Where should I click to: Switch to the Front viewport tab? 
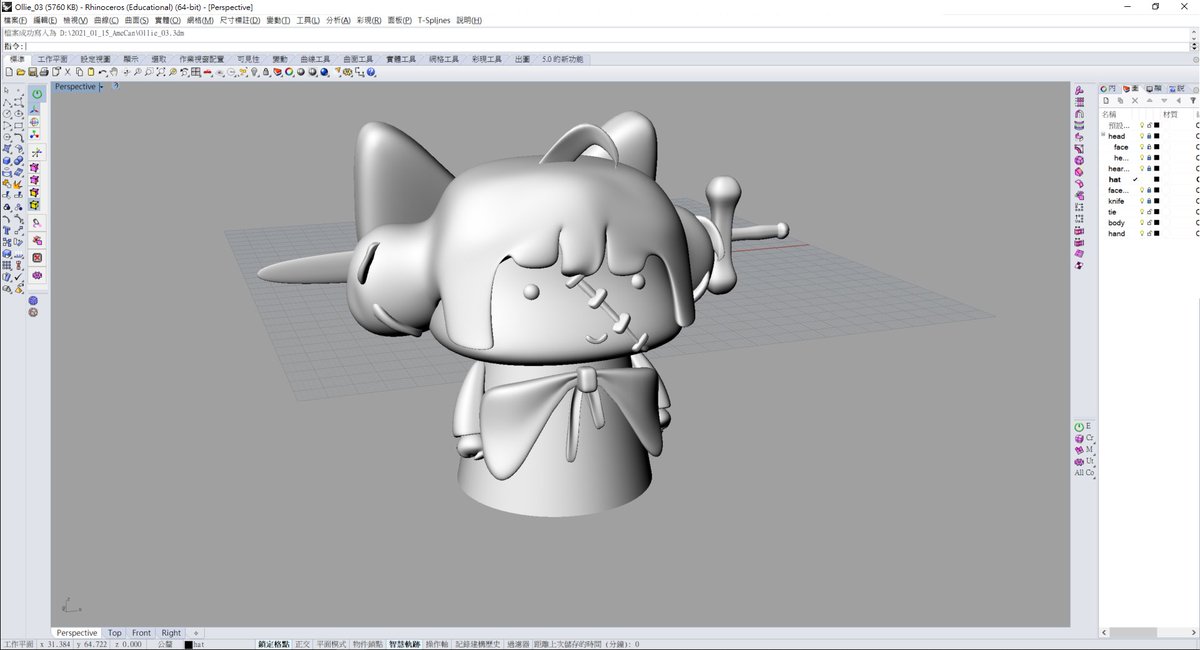point(141,633)
